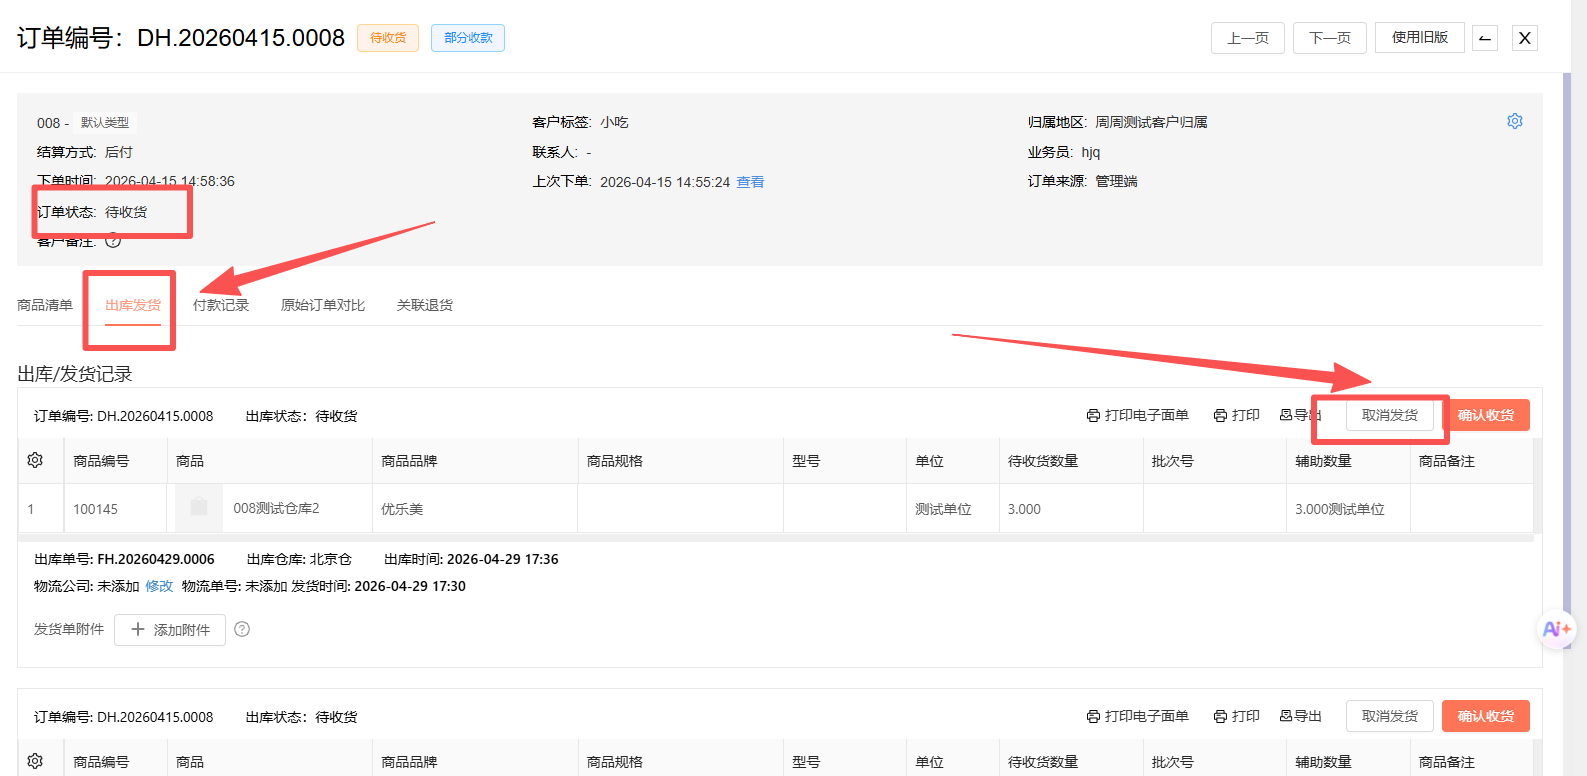This screenshot has width=1587, height=776.
Task: Click 打印电子面单 in second shipment record
Action: click(x=1138, y=716)
